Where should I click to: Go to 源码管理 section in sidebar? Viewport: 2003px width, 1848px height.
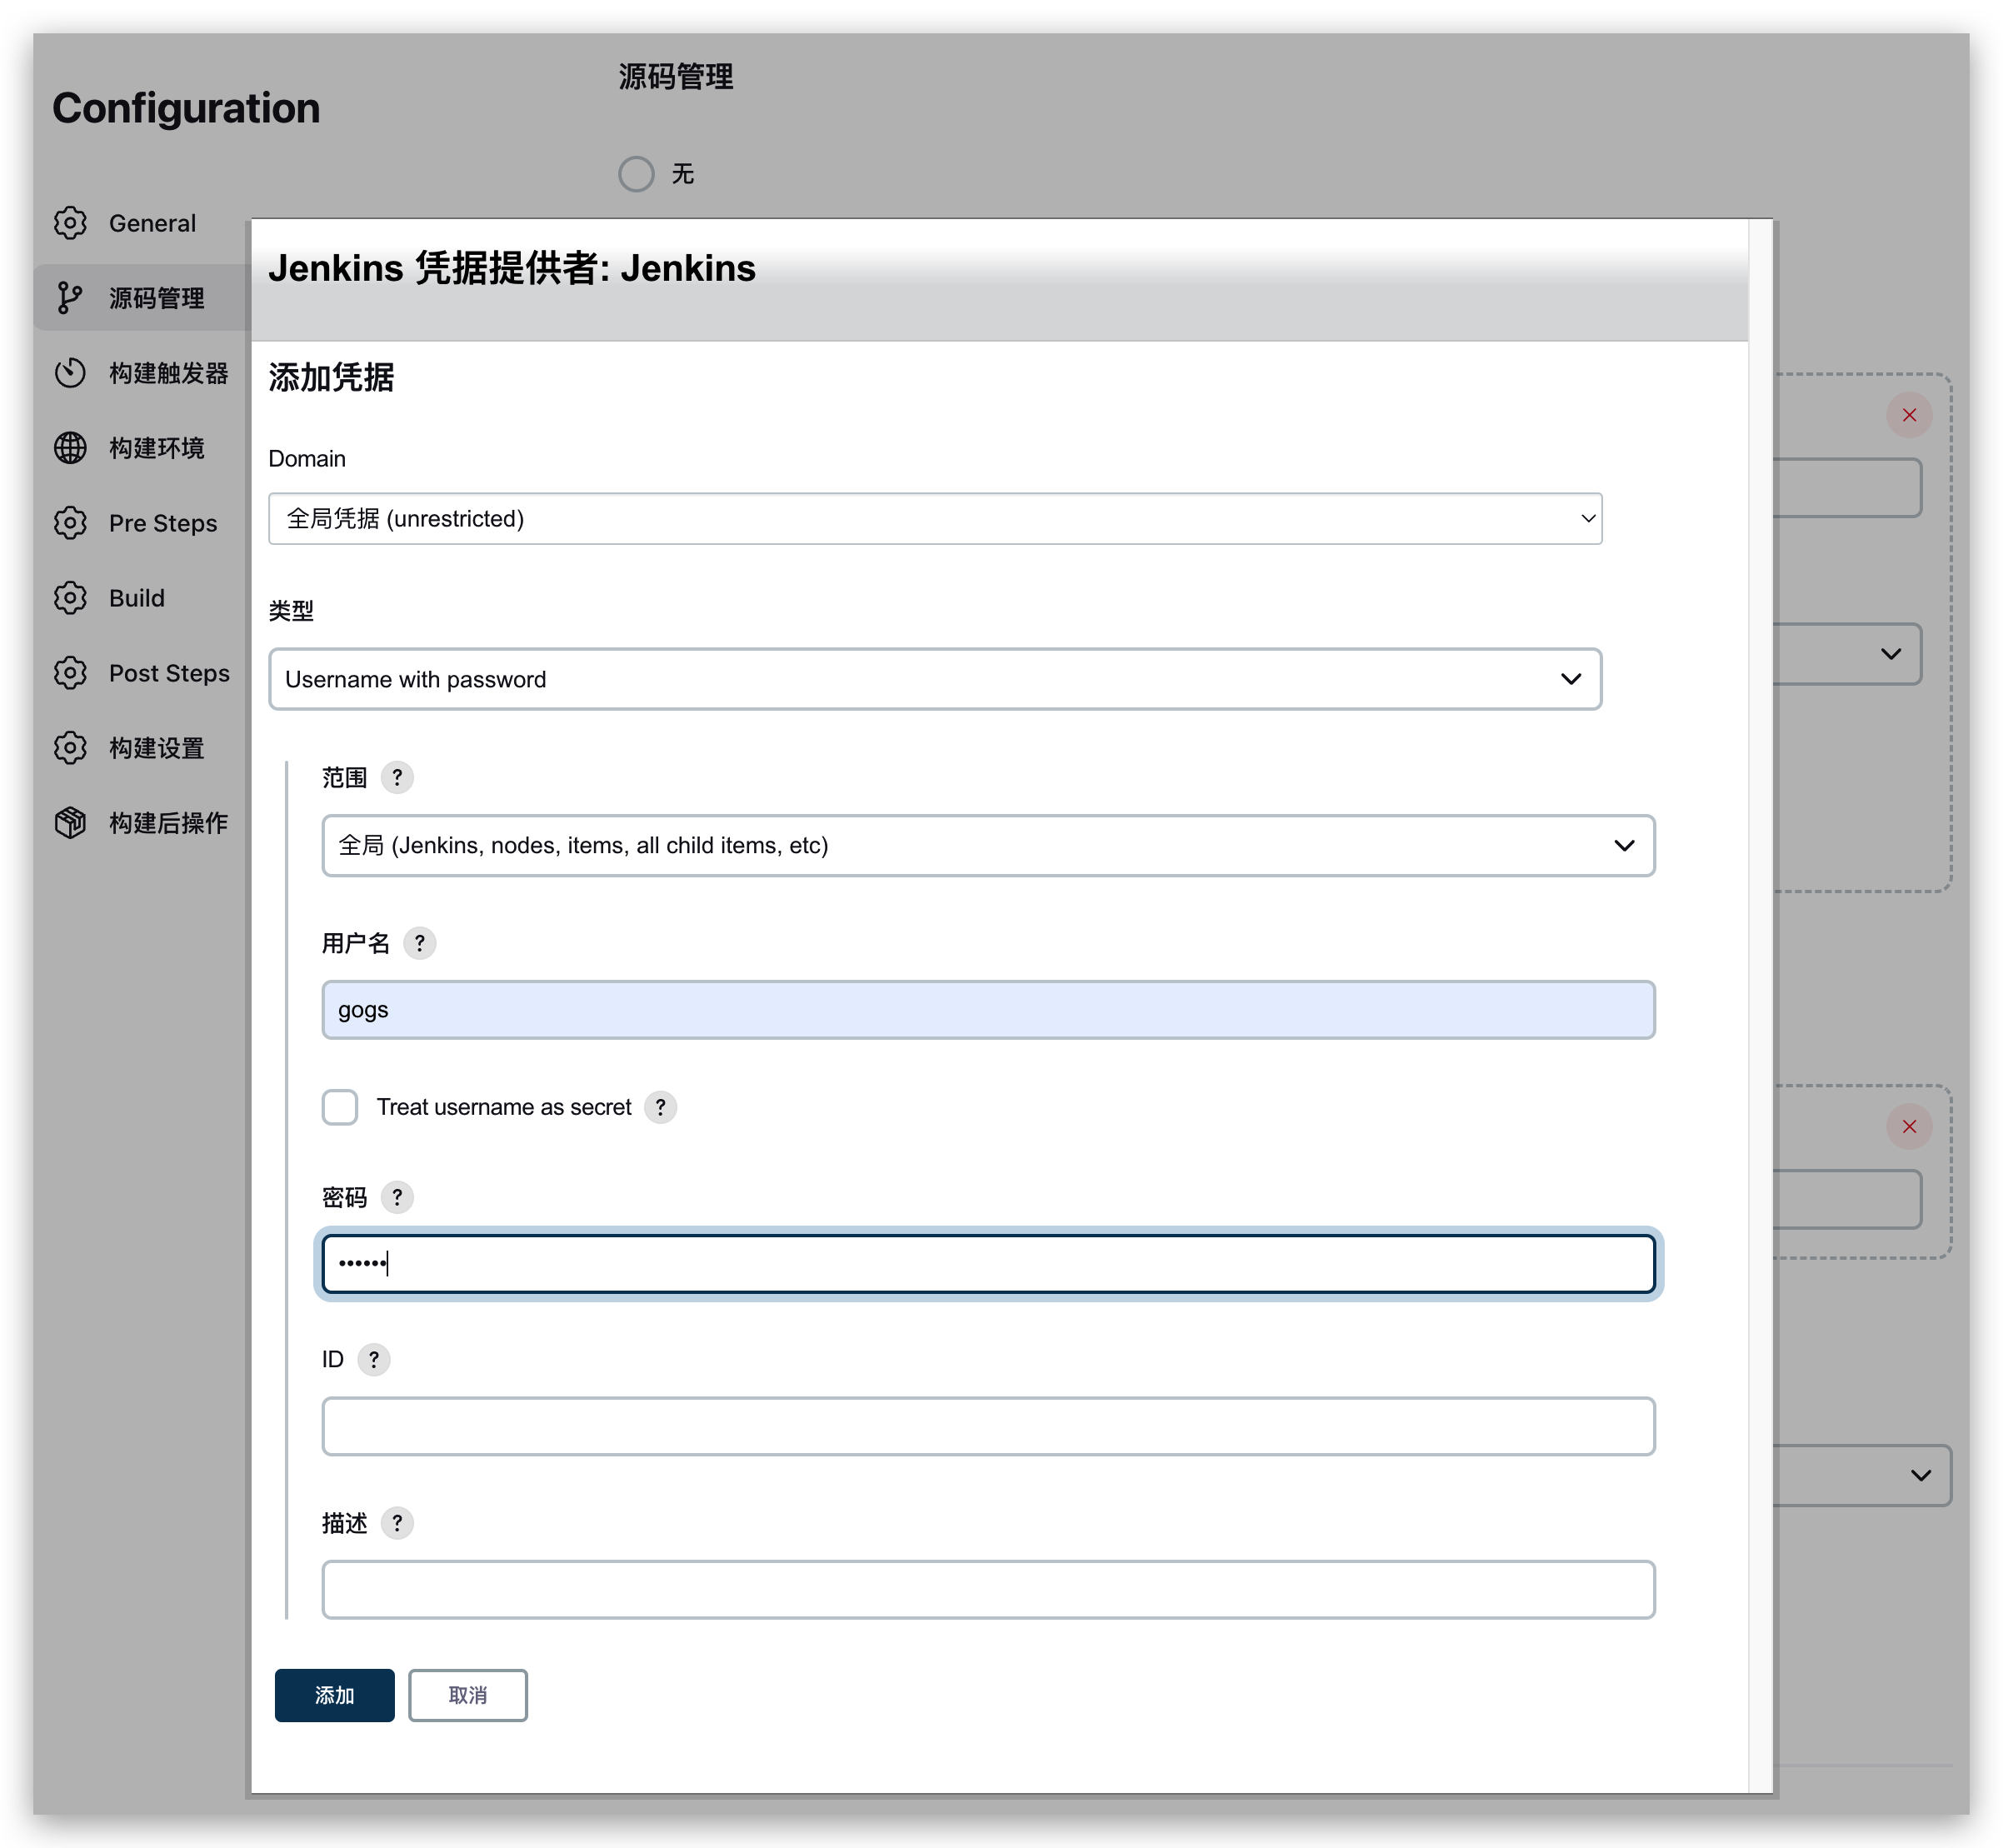point(157,298)
